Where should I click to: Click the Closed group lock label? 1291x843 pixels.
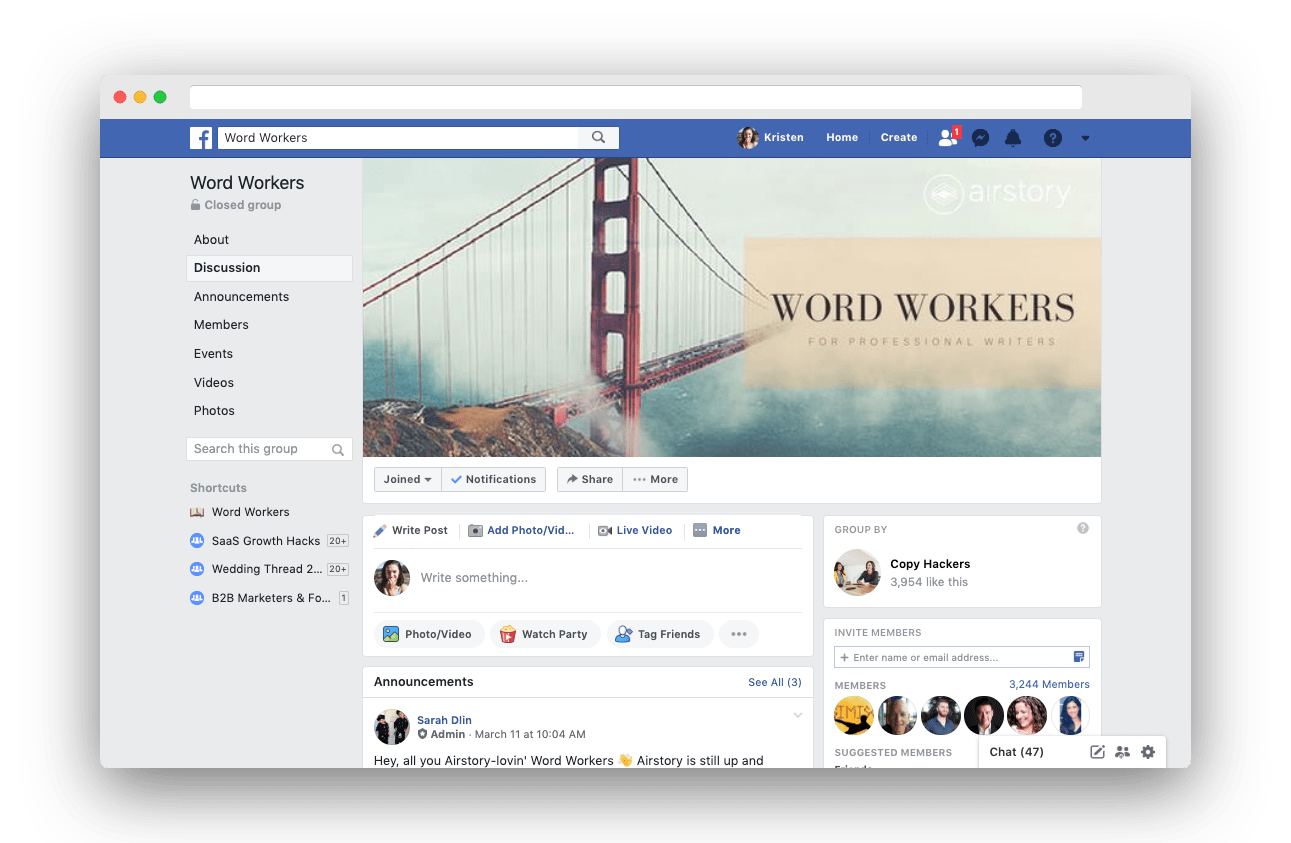coord(236,205)
